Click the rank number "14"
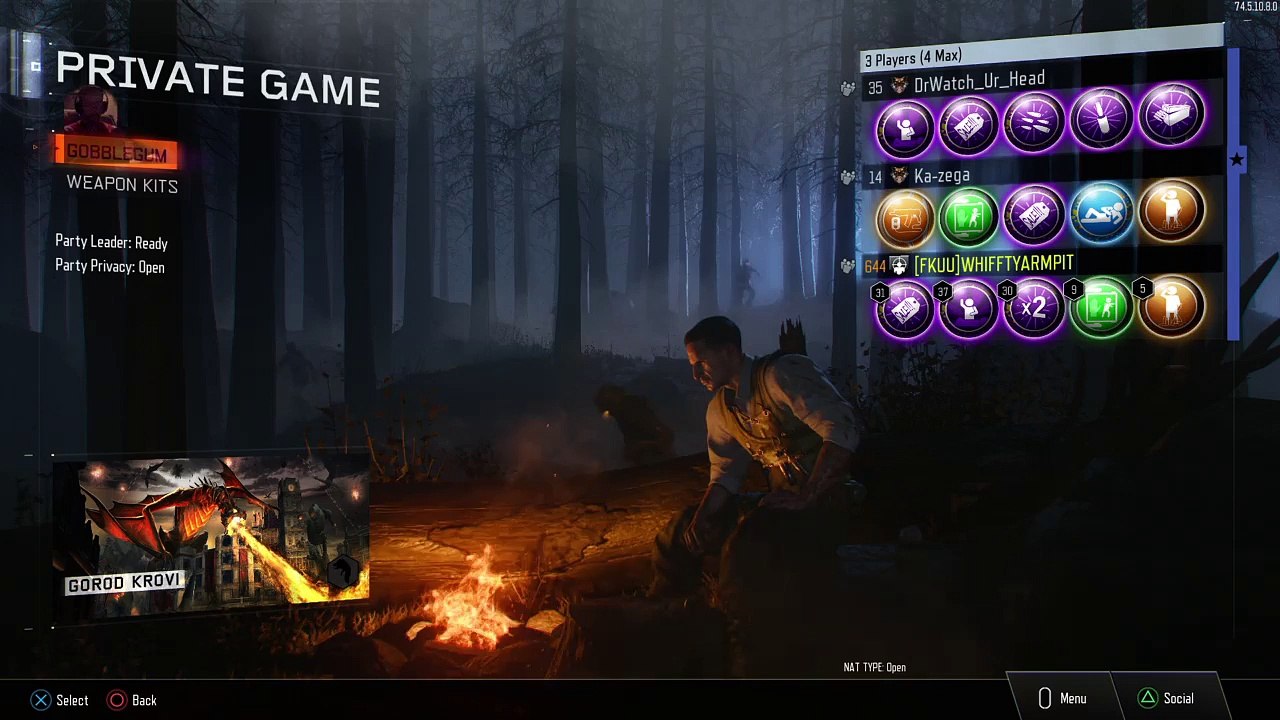Image resolution: width=1280 pixels, height=720 pixels. click(875, 178)
